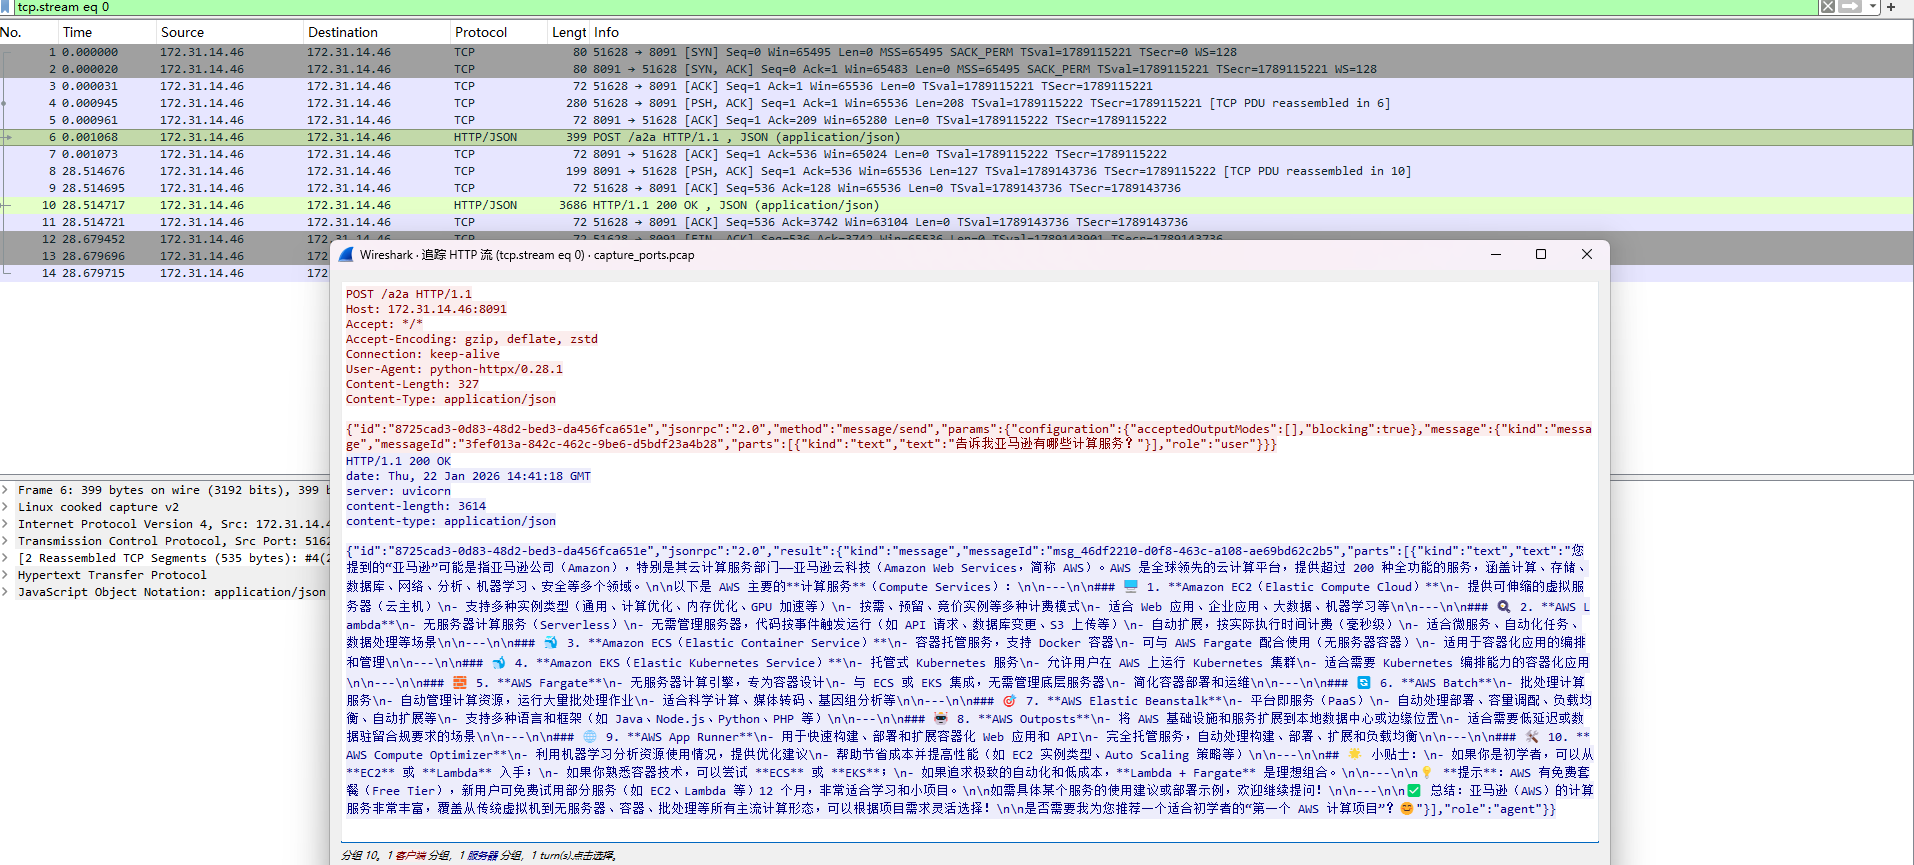Viewport: 1914px width, 865px height.
Task: Click the 'server: uvicorn' response header
Action: point(398,491)
